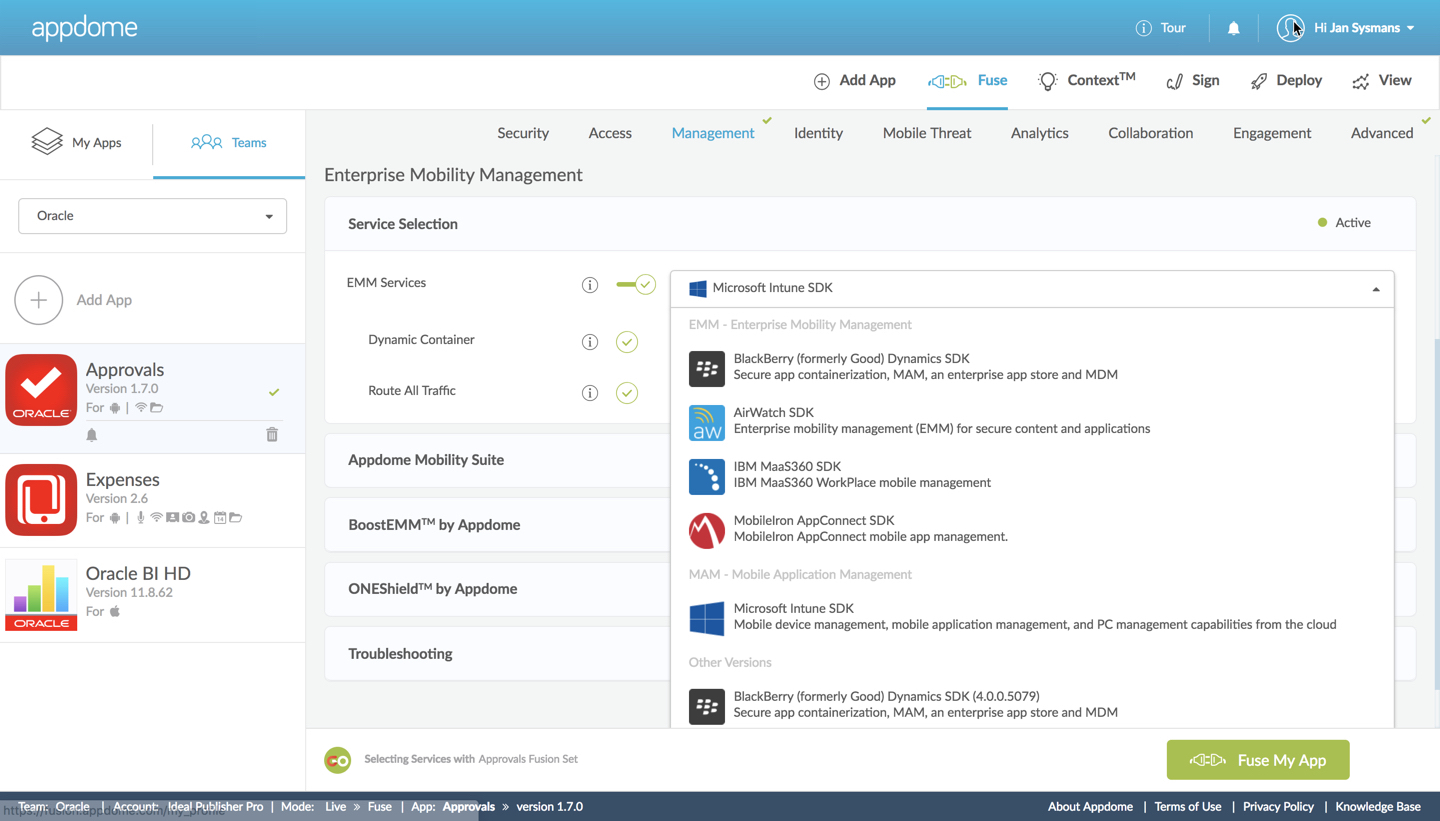The image size is (1440, 821).
Task: Click BlackBerry Dynamics SDK 4.0.0.5079 icon
Action: [707, 706]
